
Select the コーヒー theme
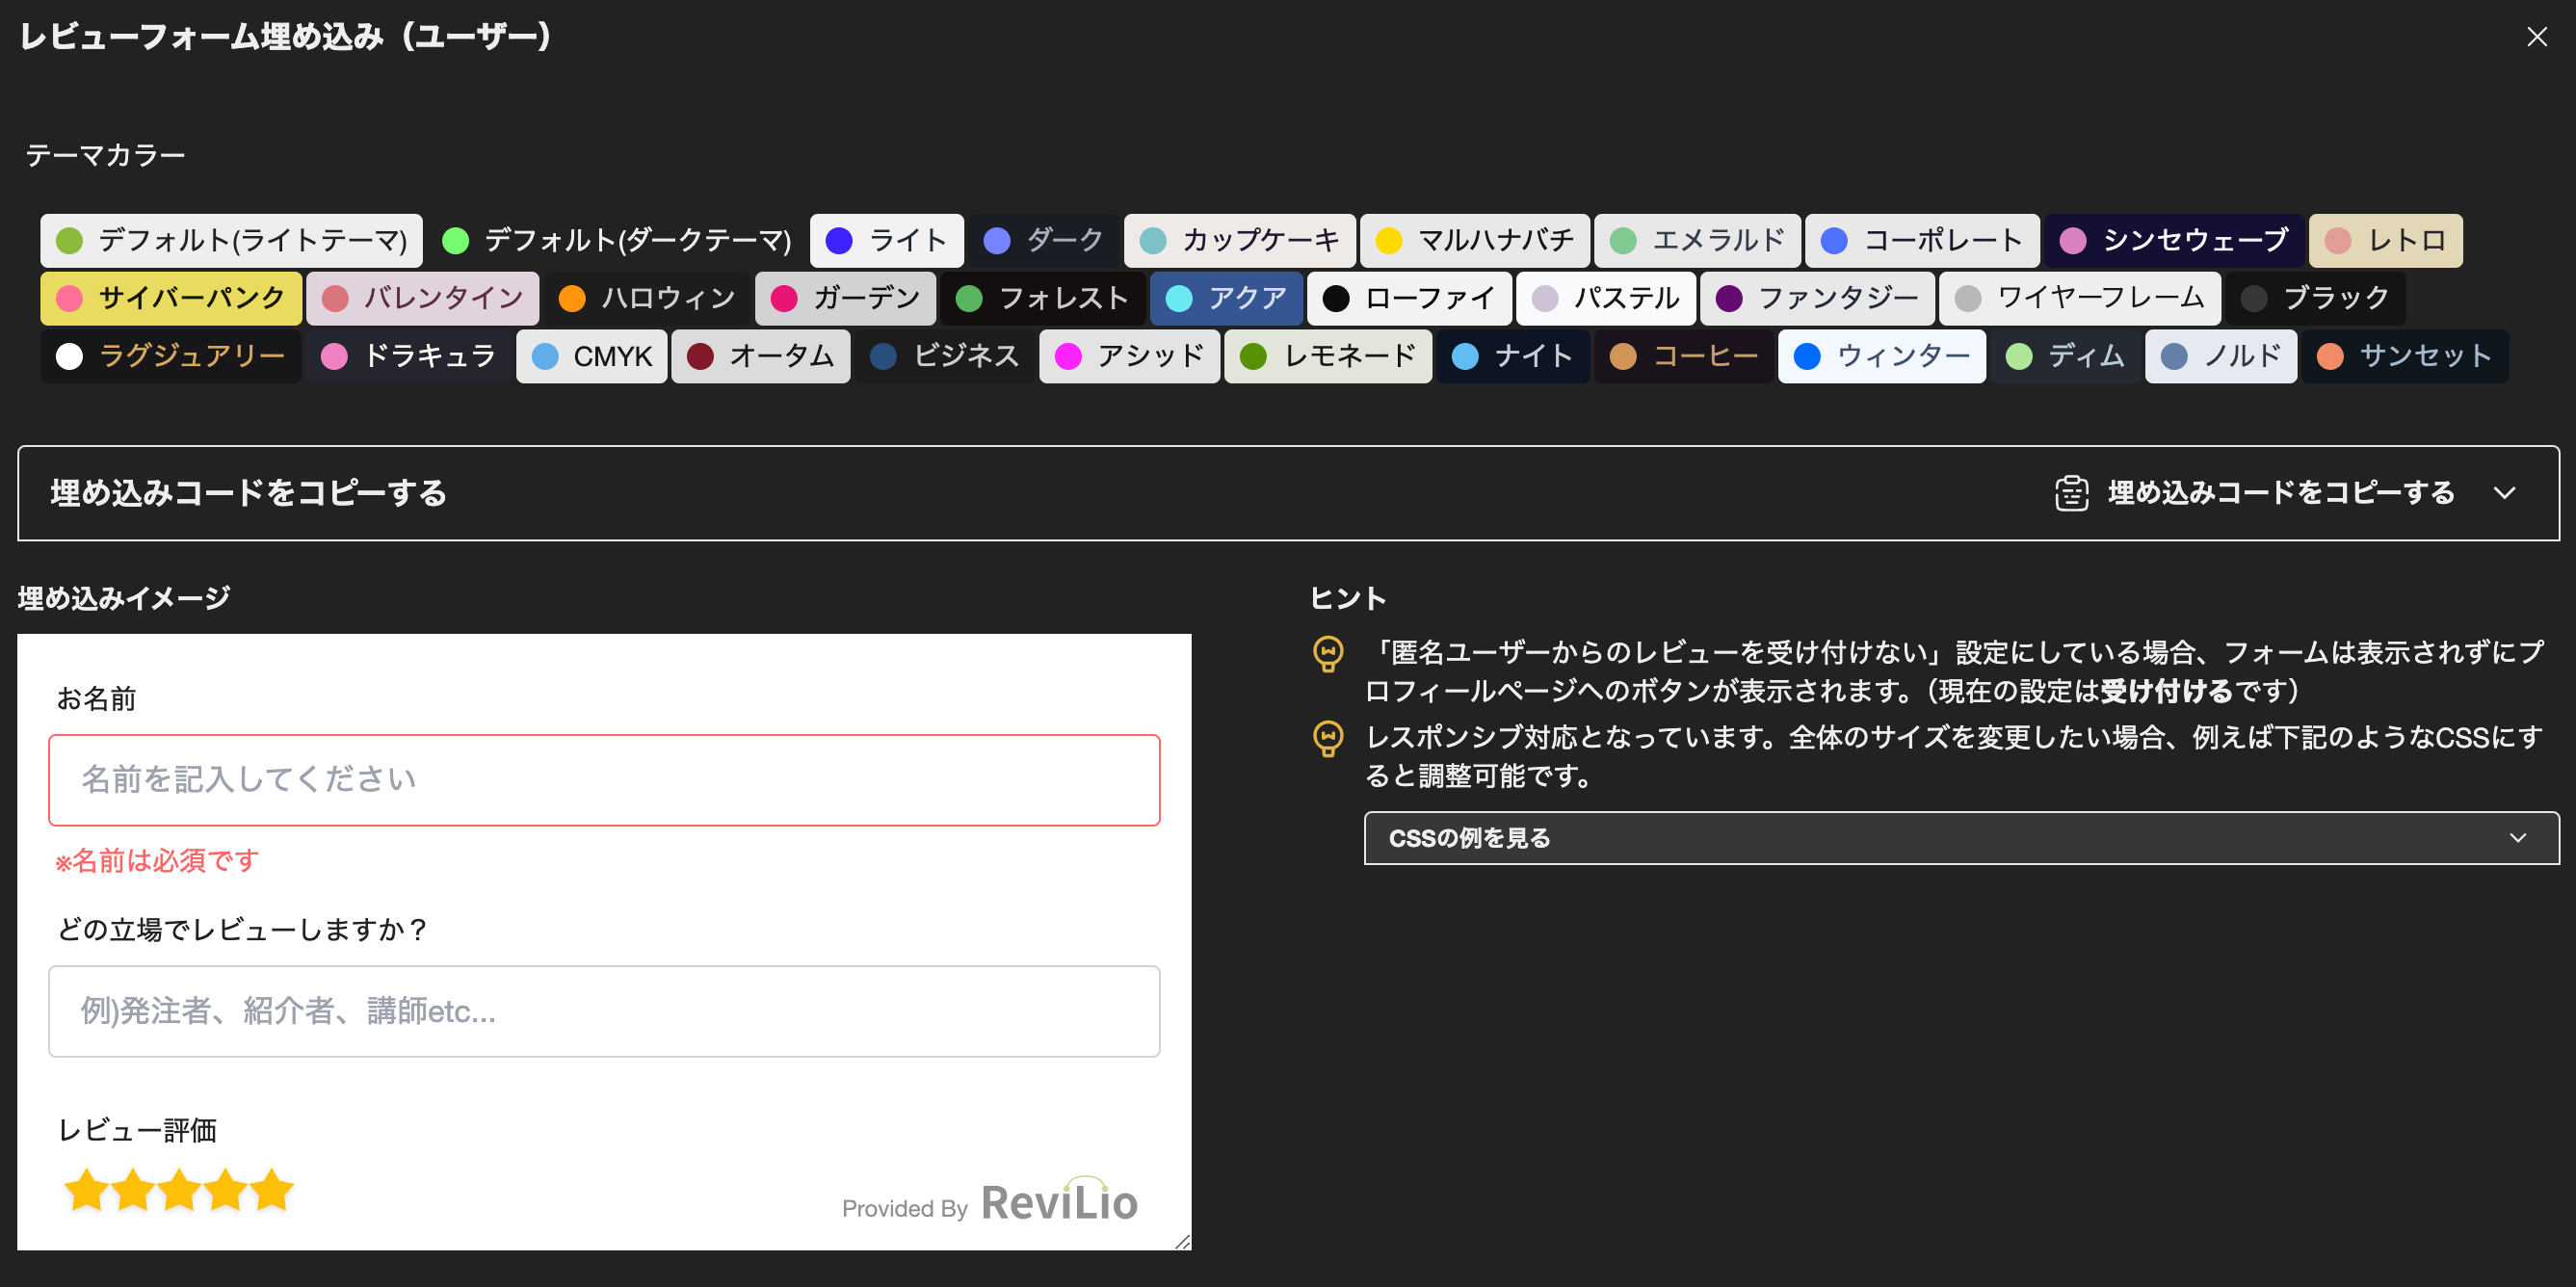point(1684,356)
